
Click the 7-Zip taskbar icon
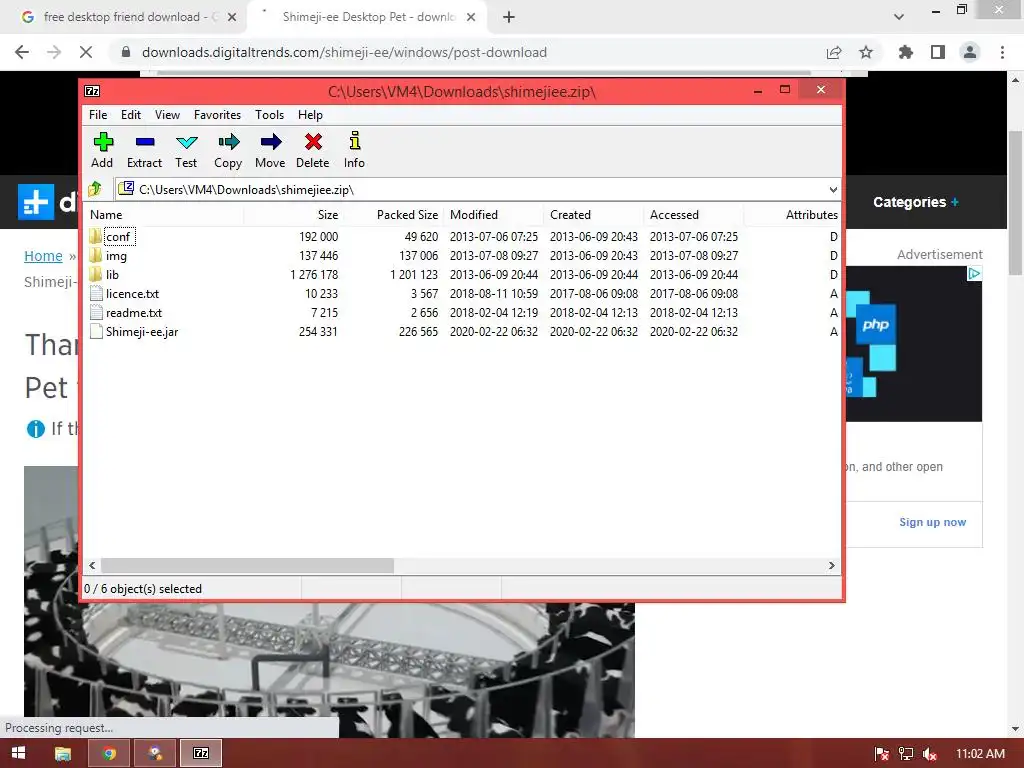pyautogui.click(x=201, y=754)
